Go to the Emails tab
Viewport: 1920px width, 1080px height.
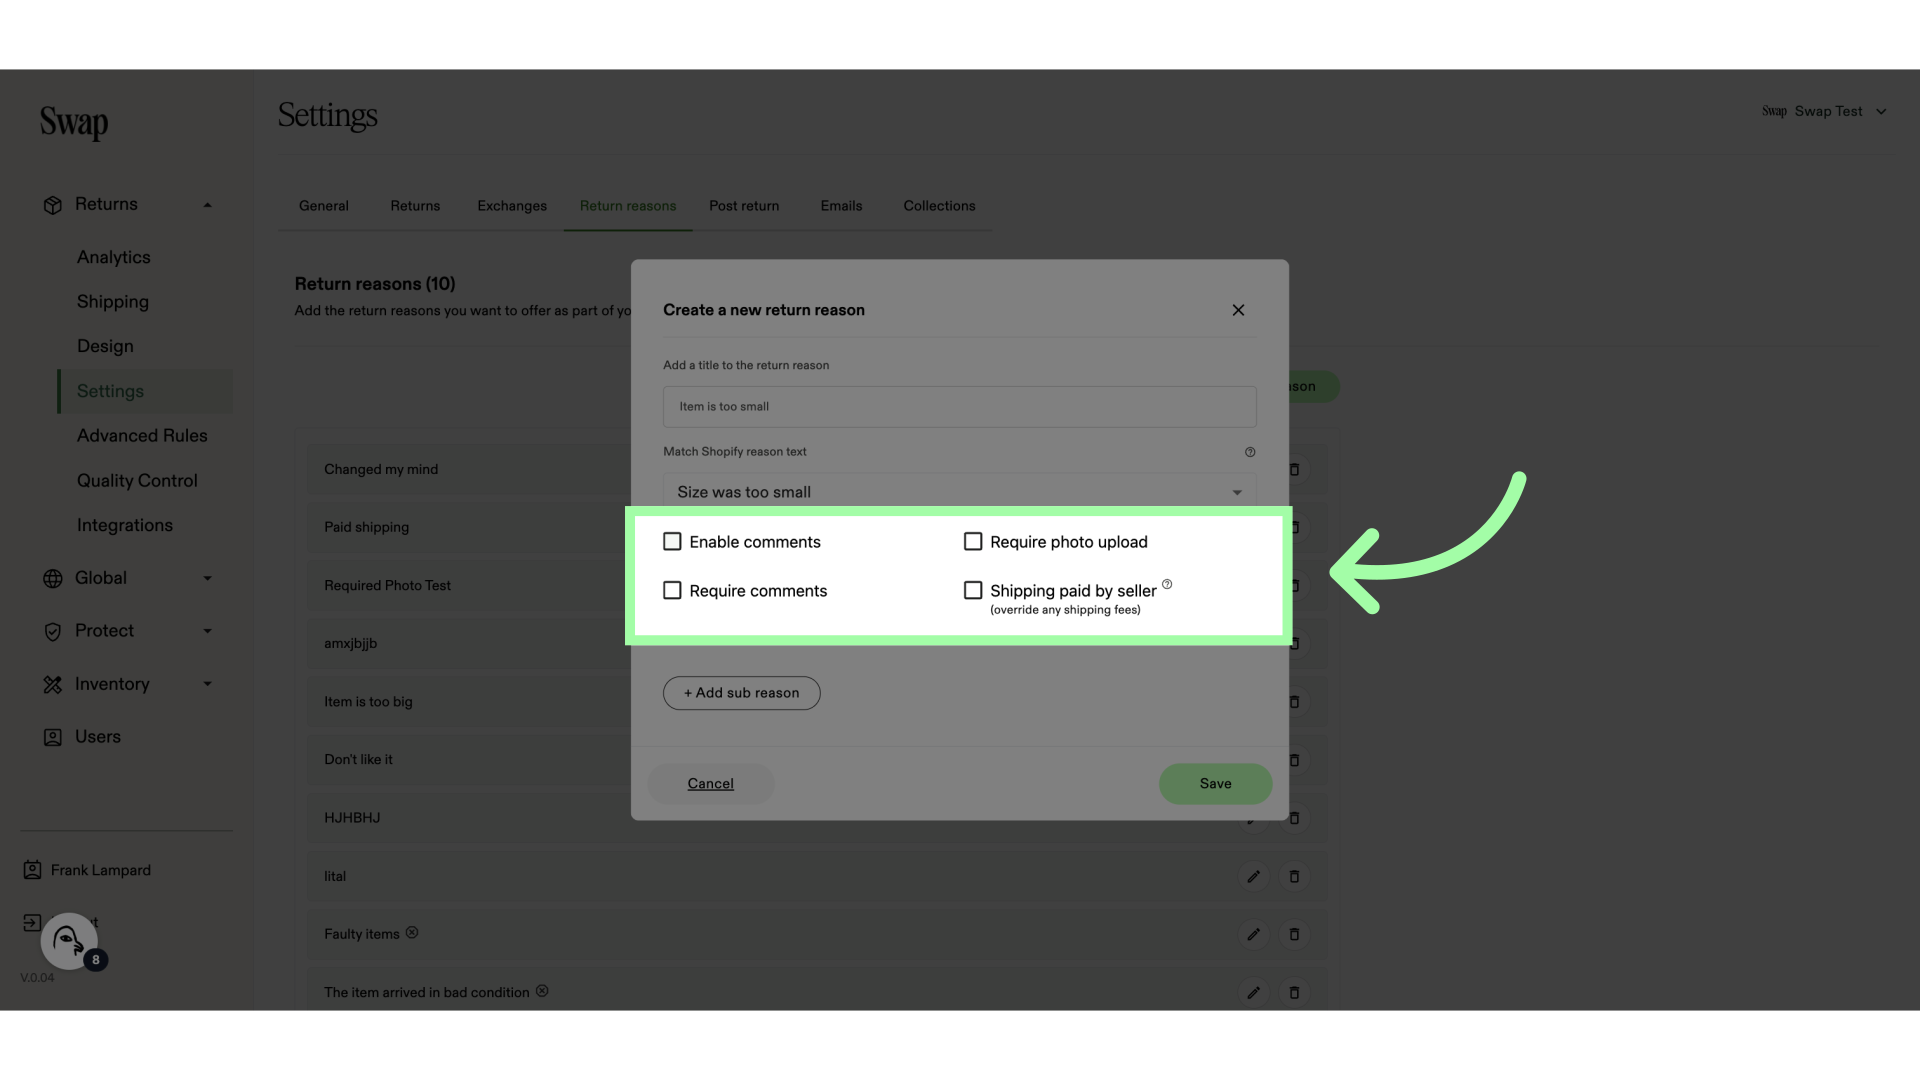841,206
